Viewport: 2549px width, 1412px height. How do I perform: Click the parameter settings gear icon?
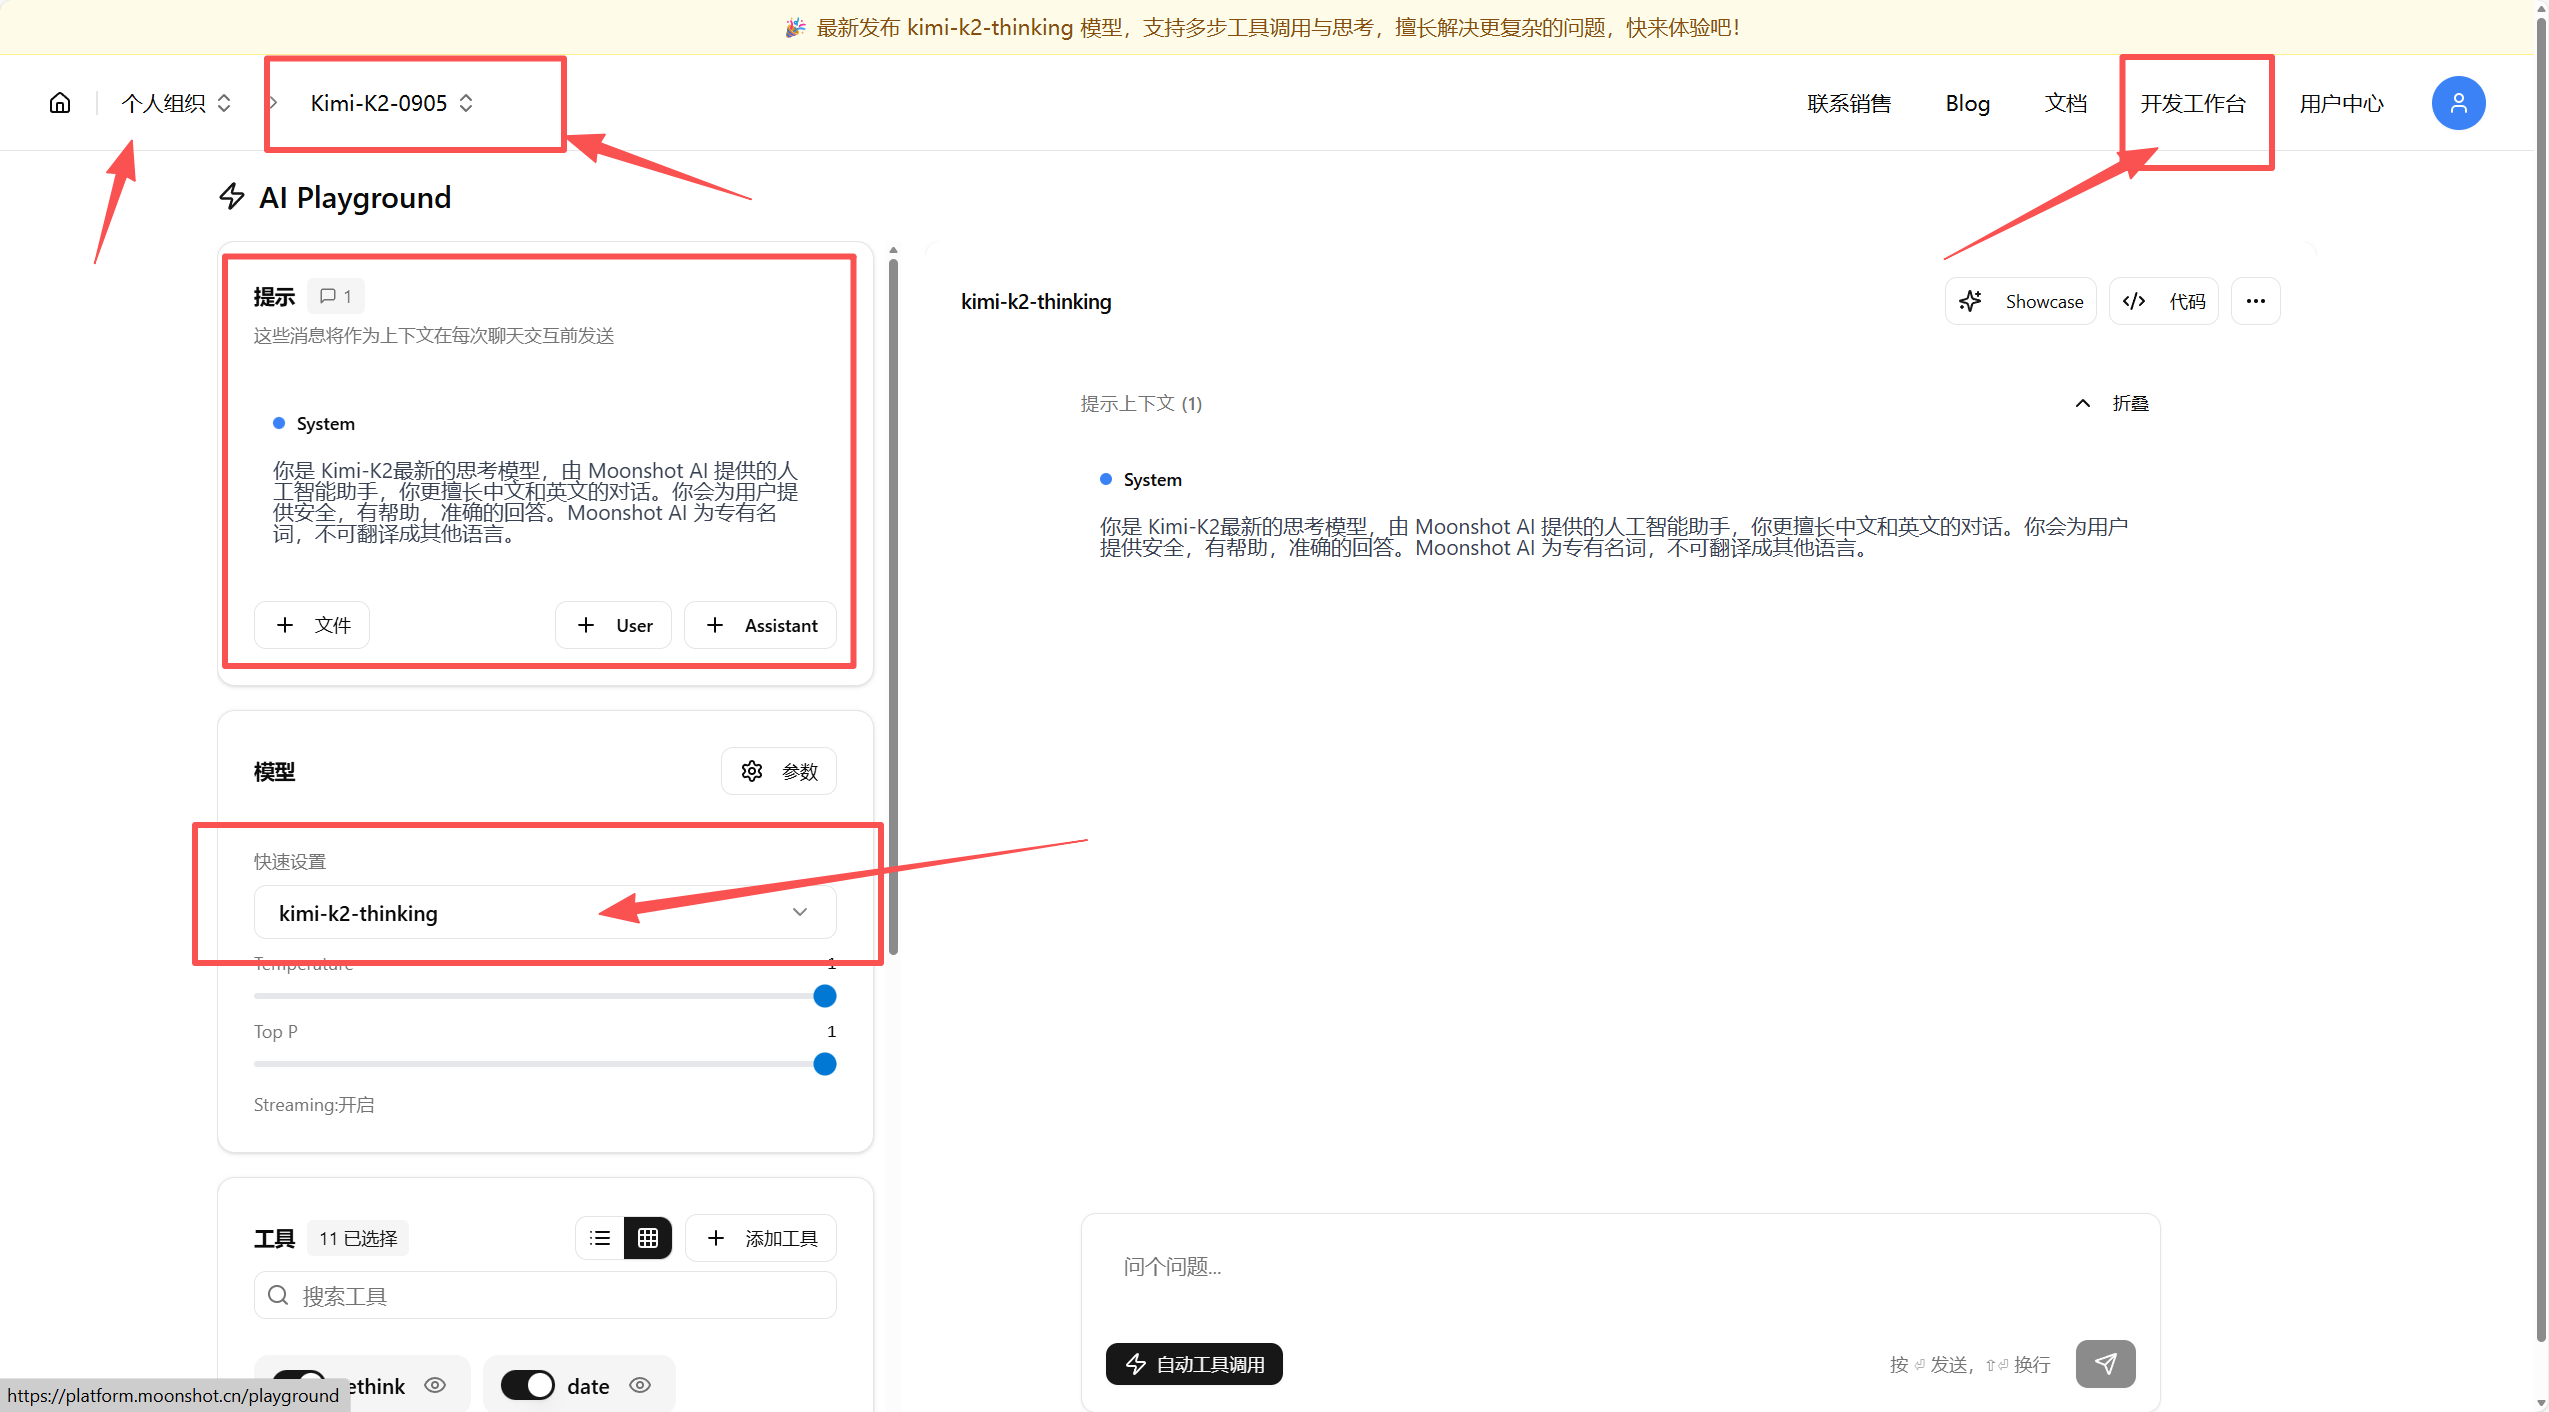[752, 770]
